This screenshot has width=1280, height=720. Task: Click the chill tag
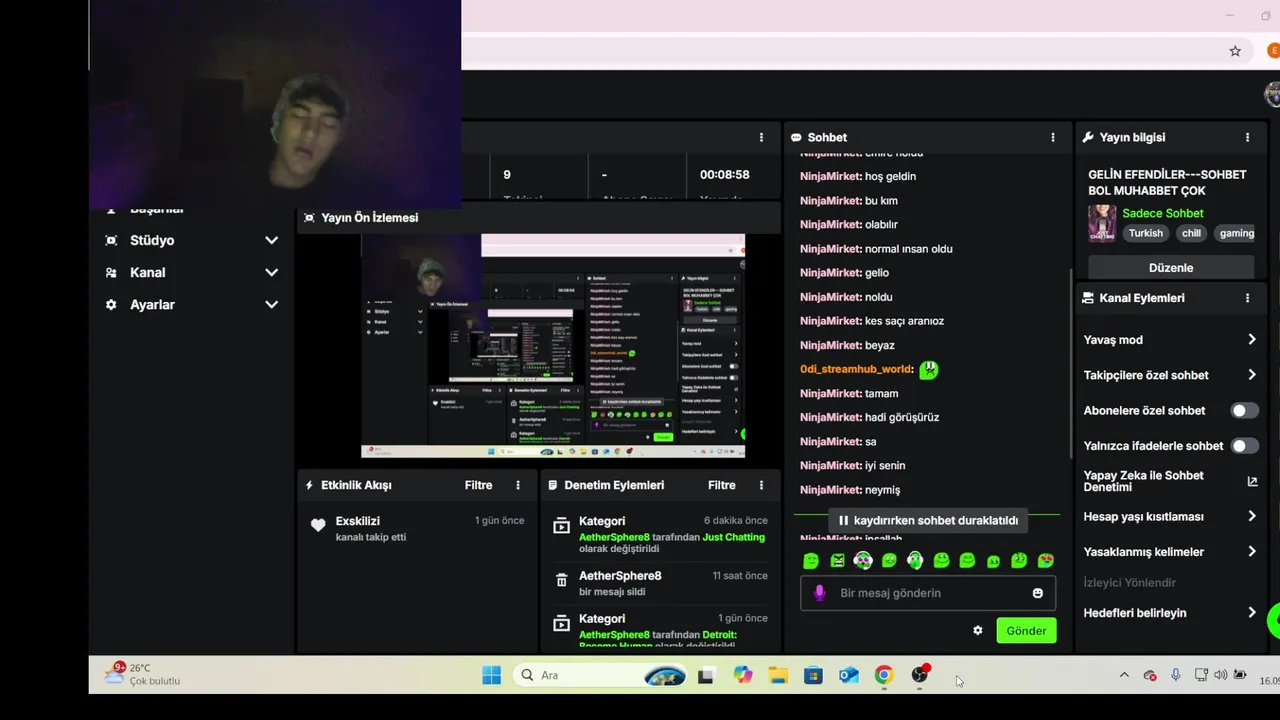[x=1191, y=233]
